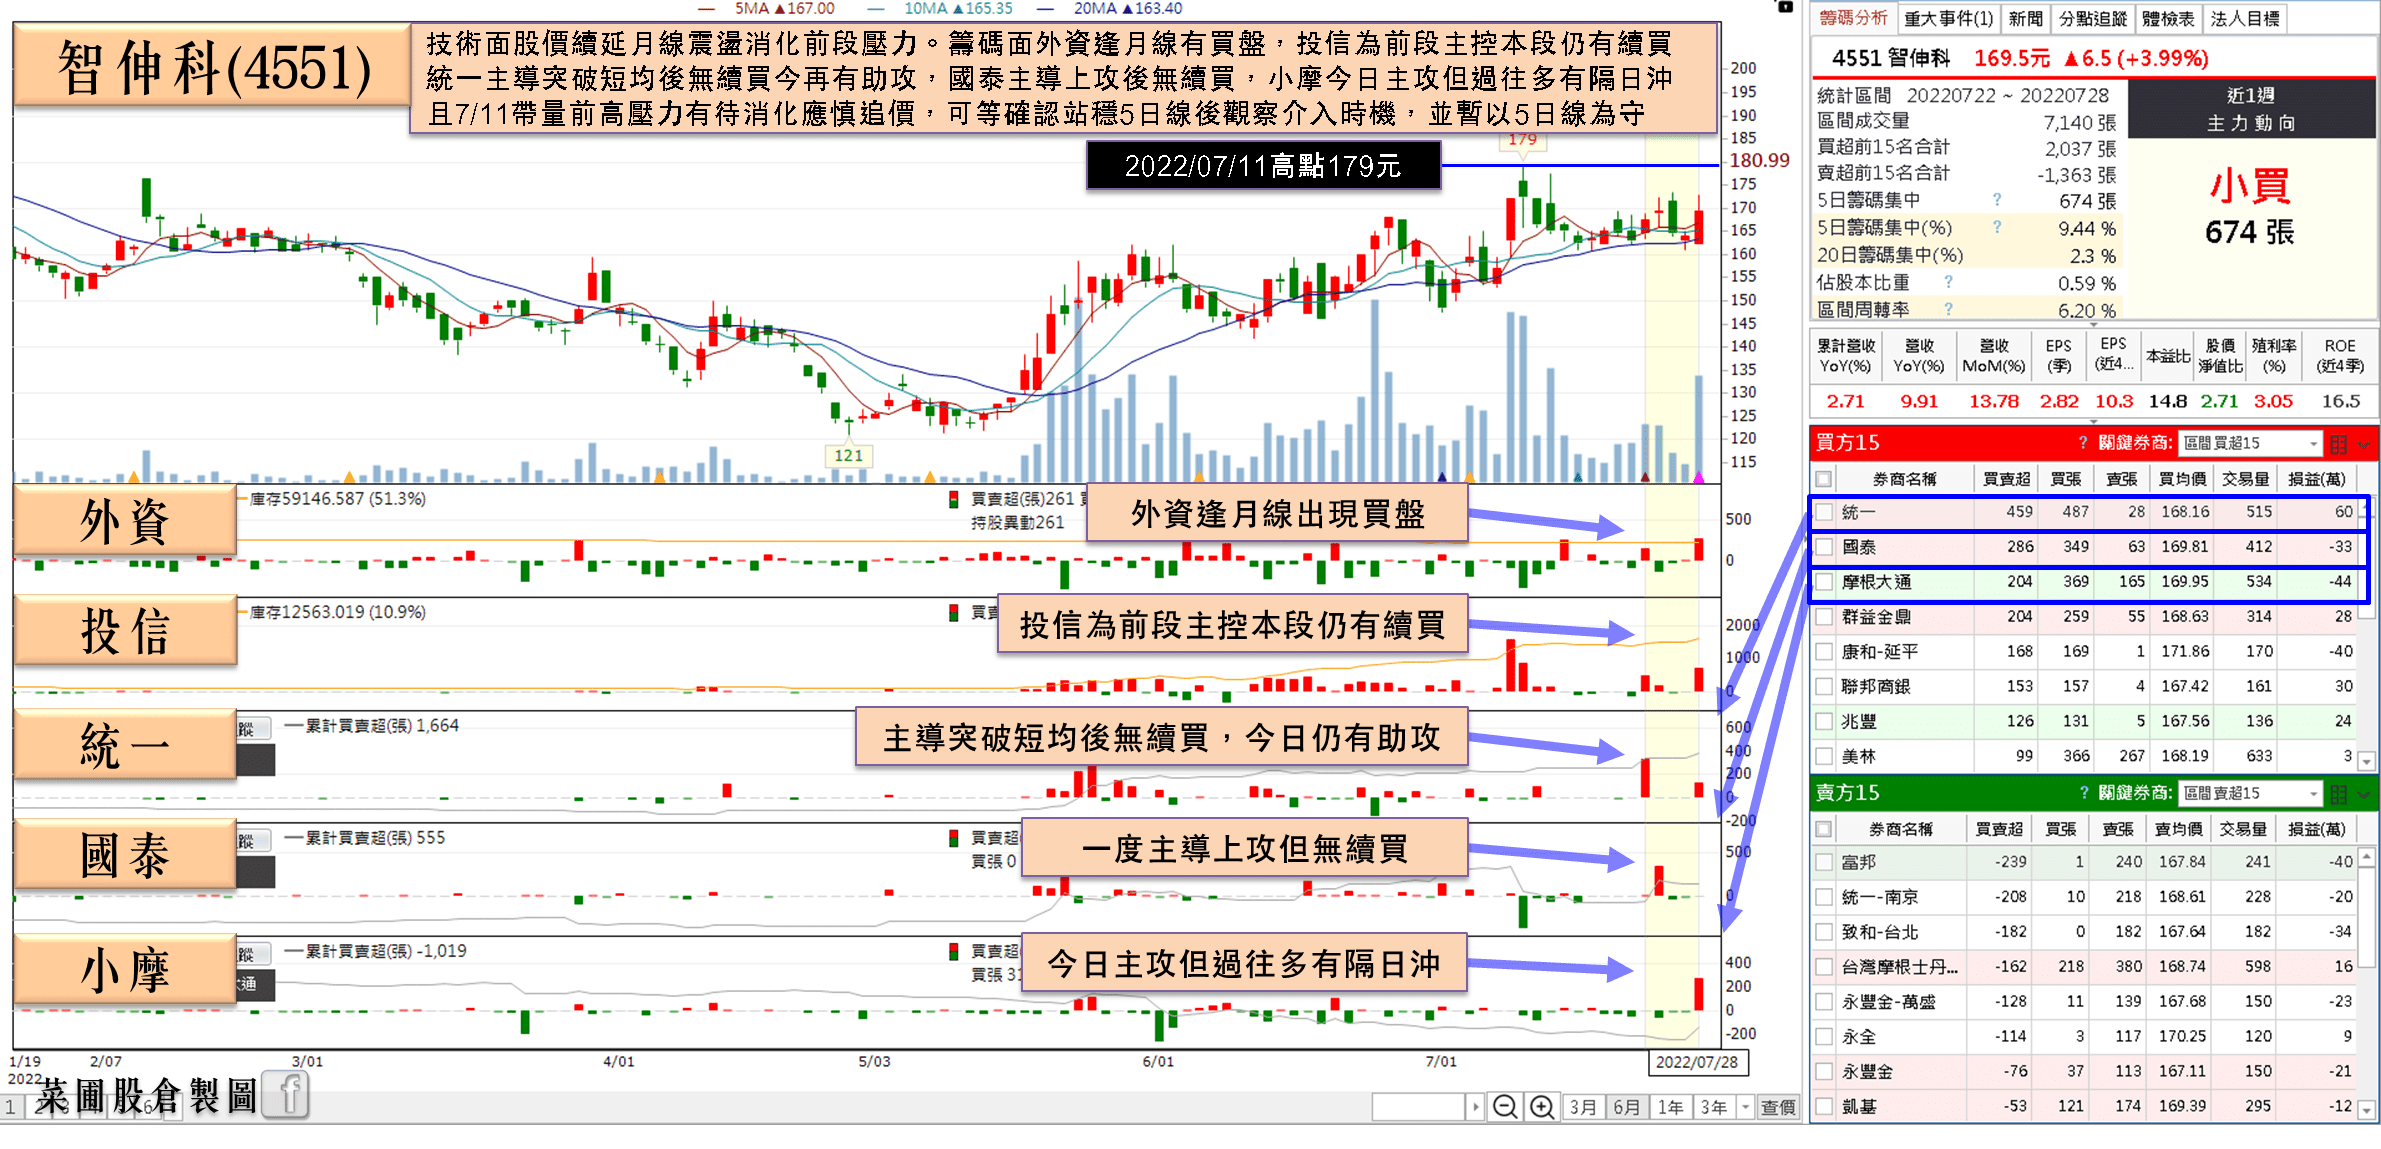Switch to the 分點追蹤 tab
This screenshot has width=2381, height=1149.
coord(2092,18)
